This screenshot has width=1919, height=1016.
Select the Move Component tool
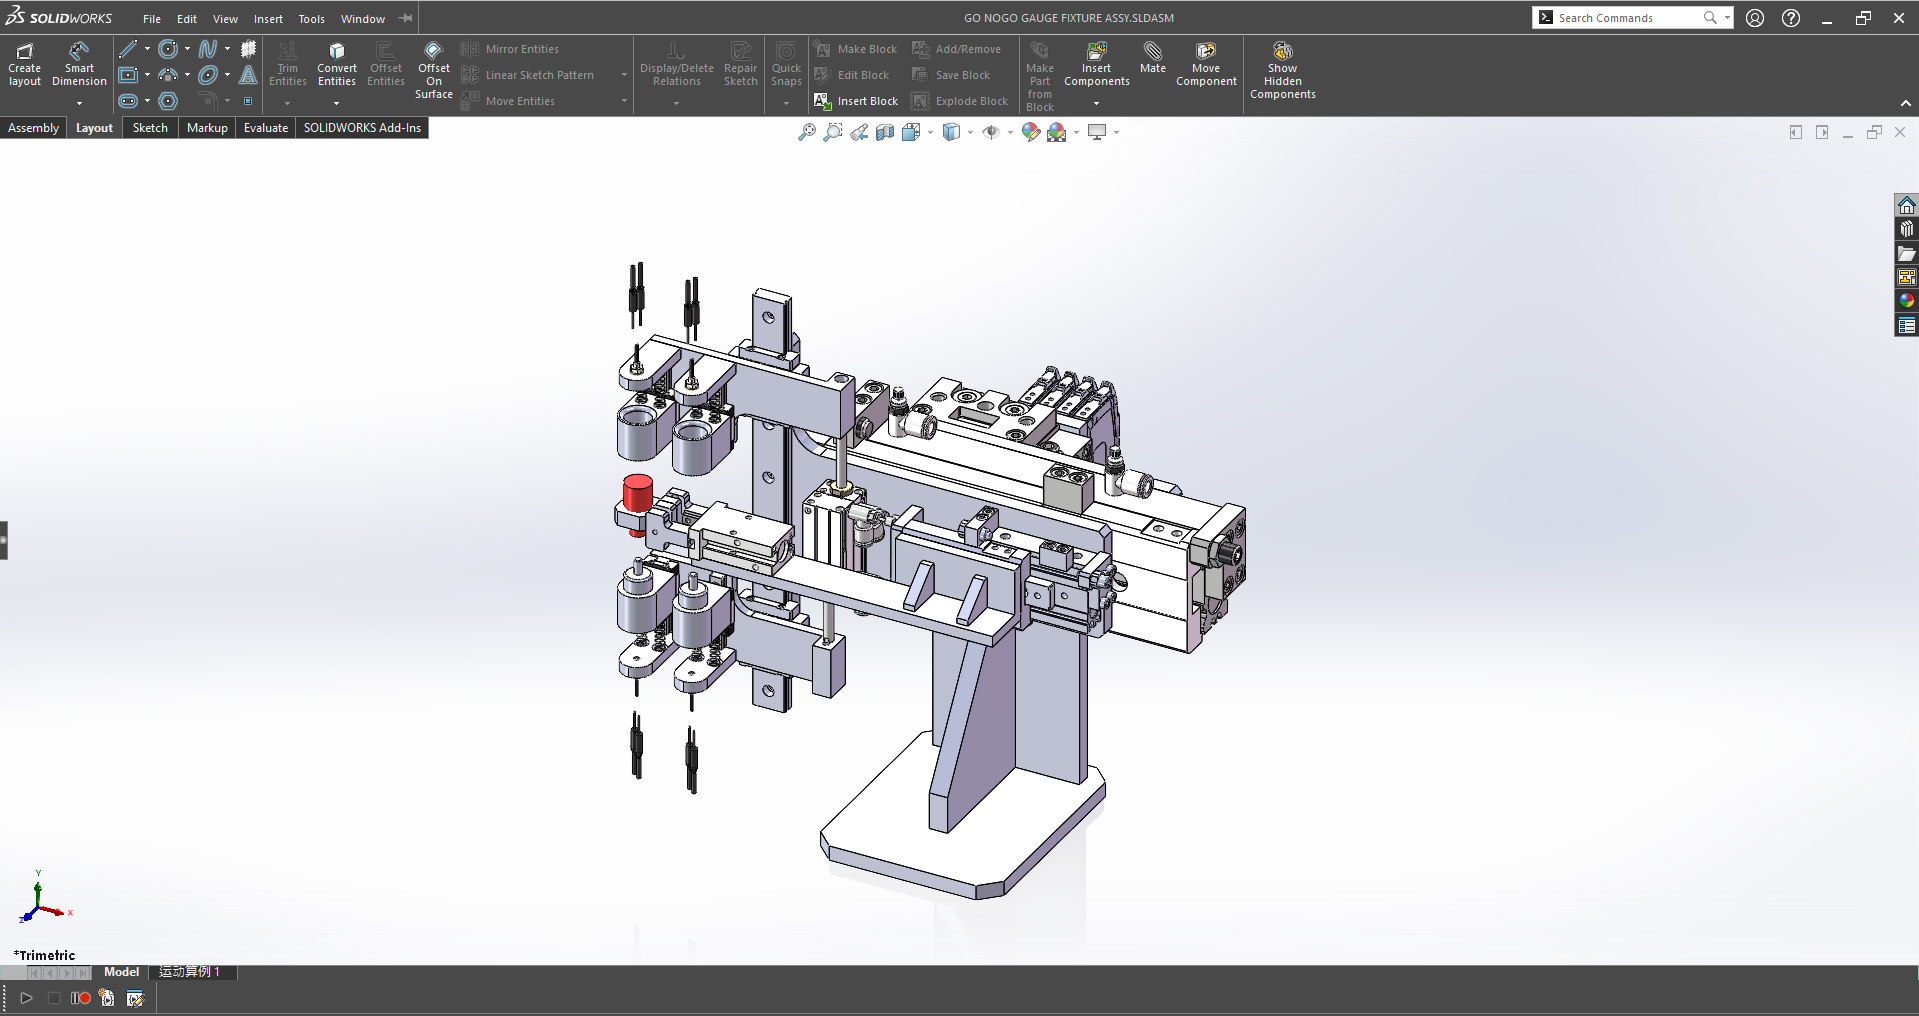tap(1206, 64)
